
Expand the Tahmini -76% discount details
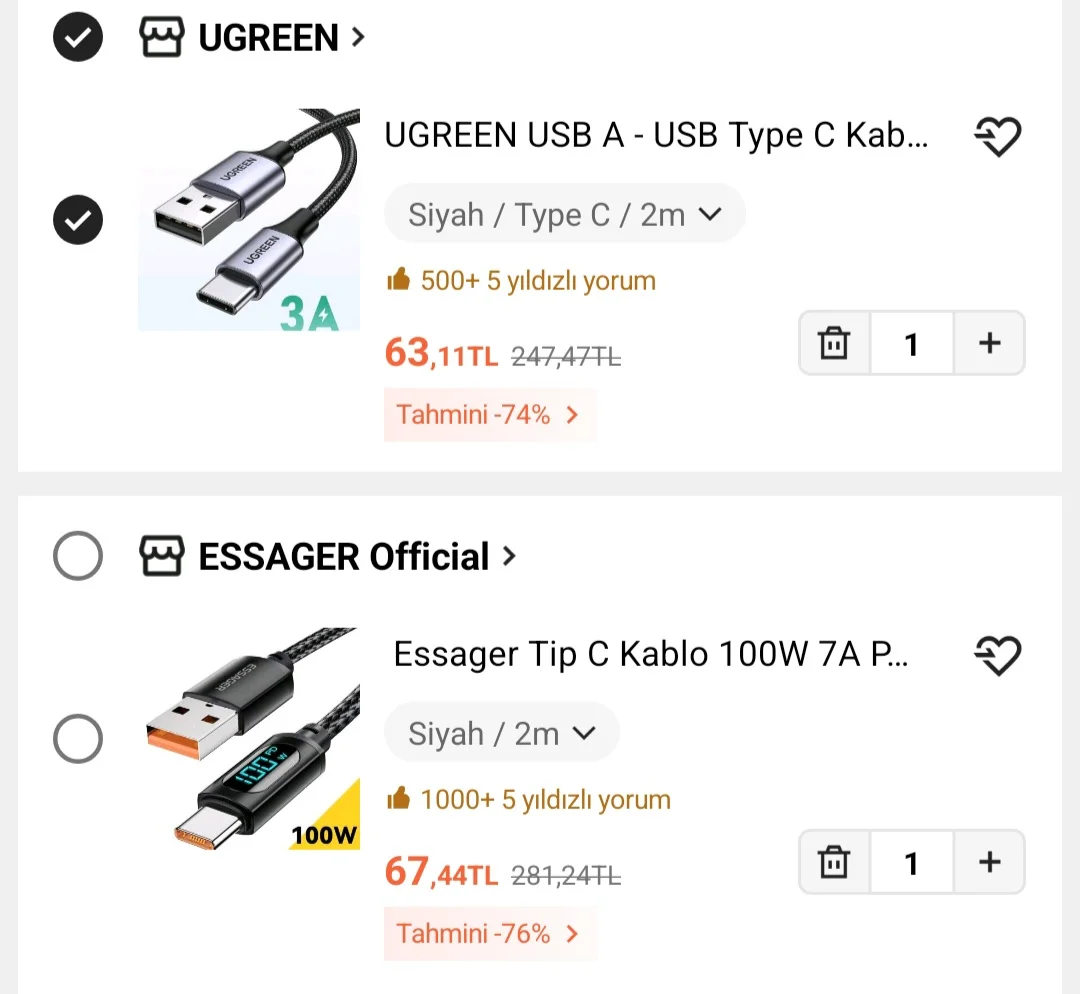coord(489,933)
